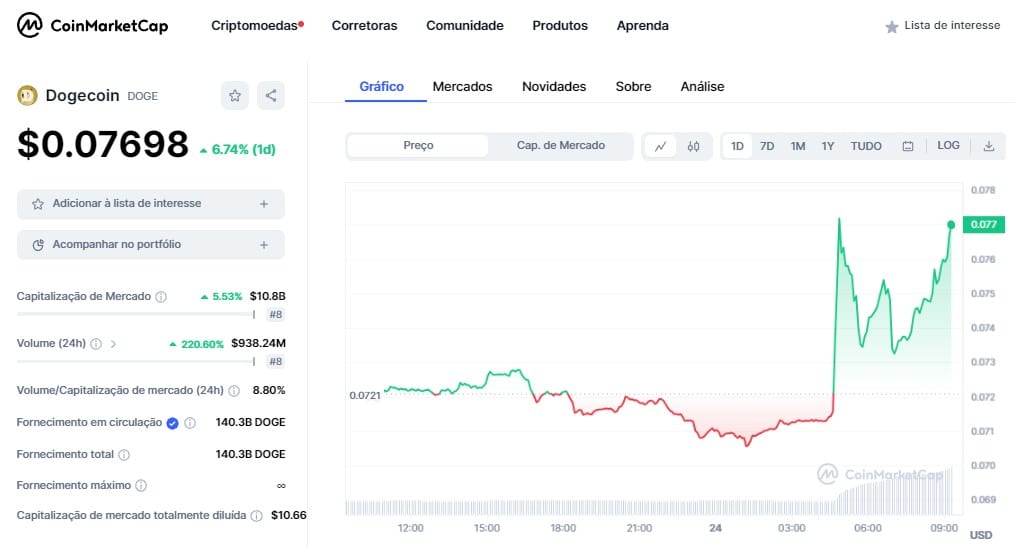Click info icon for Volume/Capitalização de mercado
Image resolution: width=1015 pixels, height=548 pixels.
234,391
